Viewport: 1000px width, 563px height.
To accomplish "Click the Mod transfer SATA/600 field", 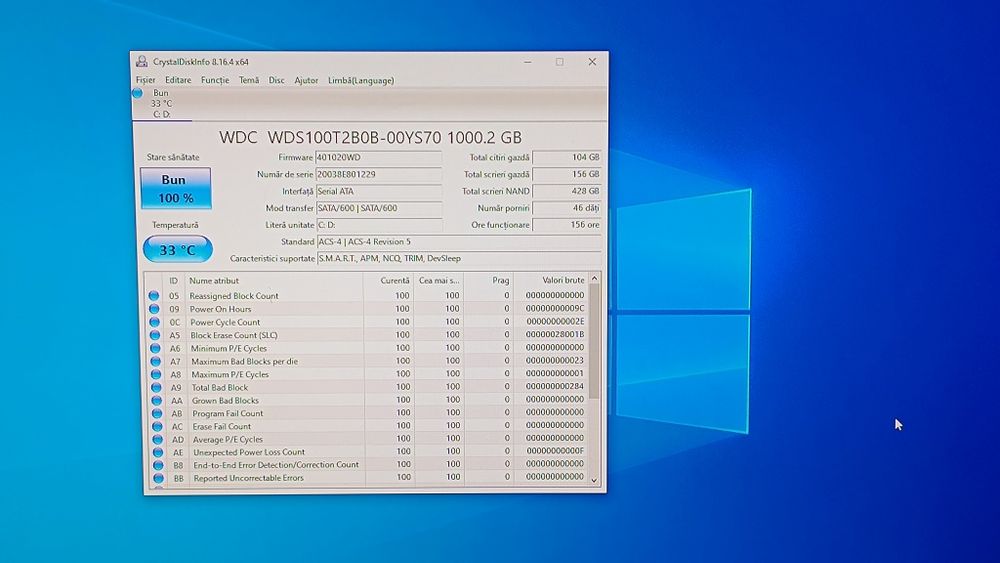I will pyautogui.click(x=379, y=208).
